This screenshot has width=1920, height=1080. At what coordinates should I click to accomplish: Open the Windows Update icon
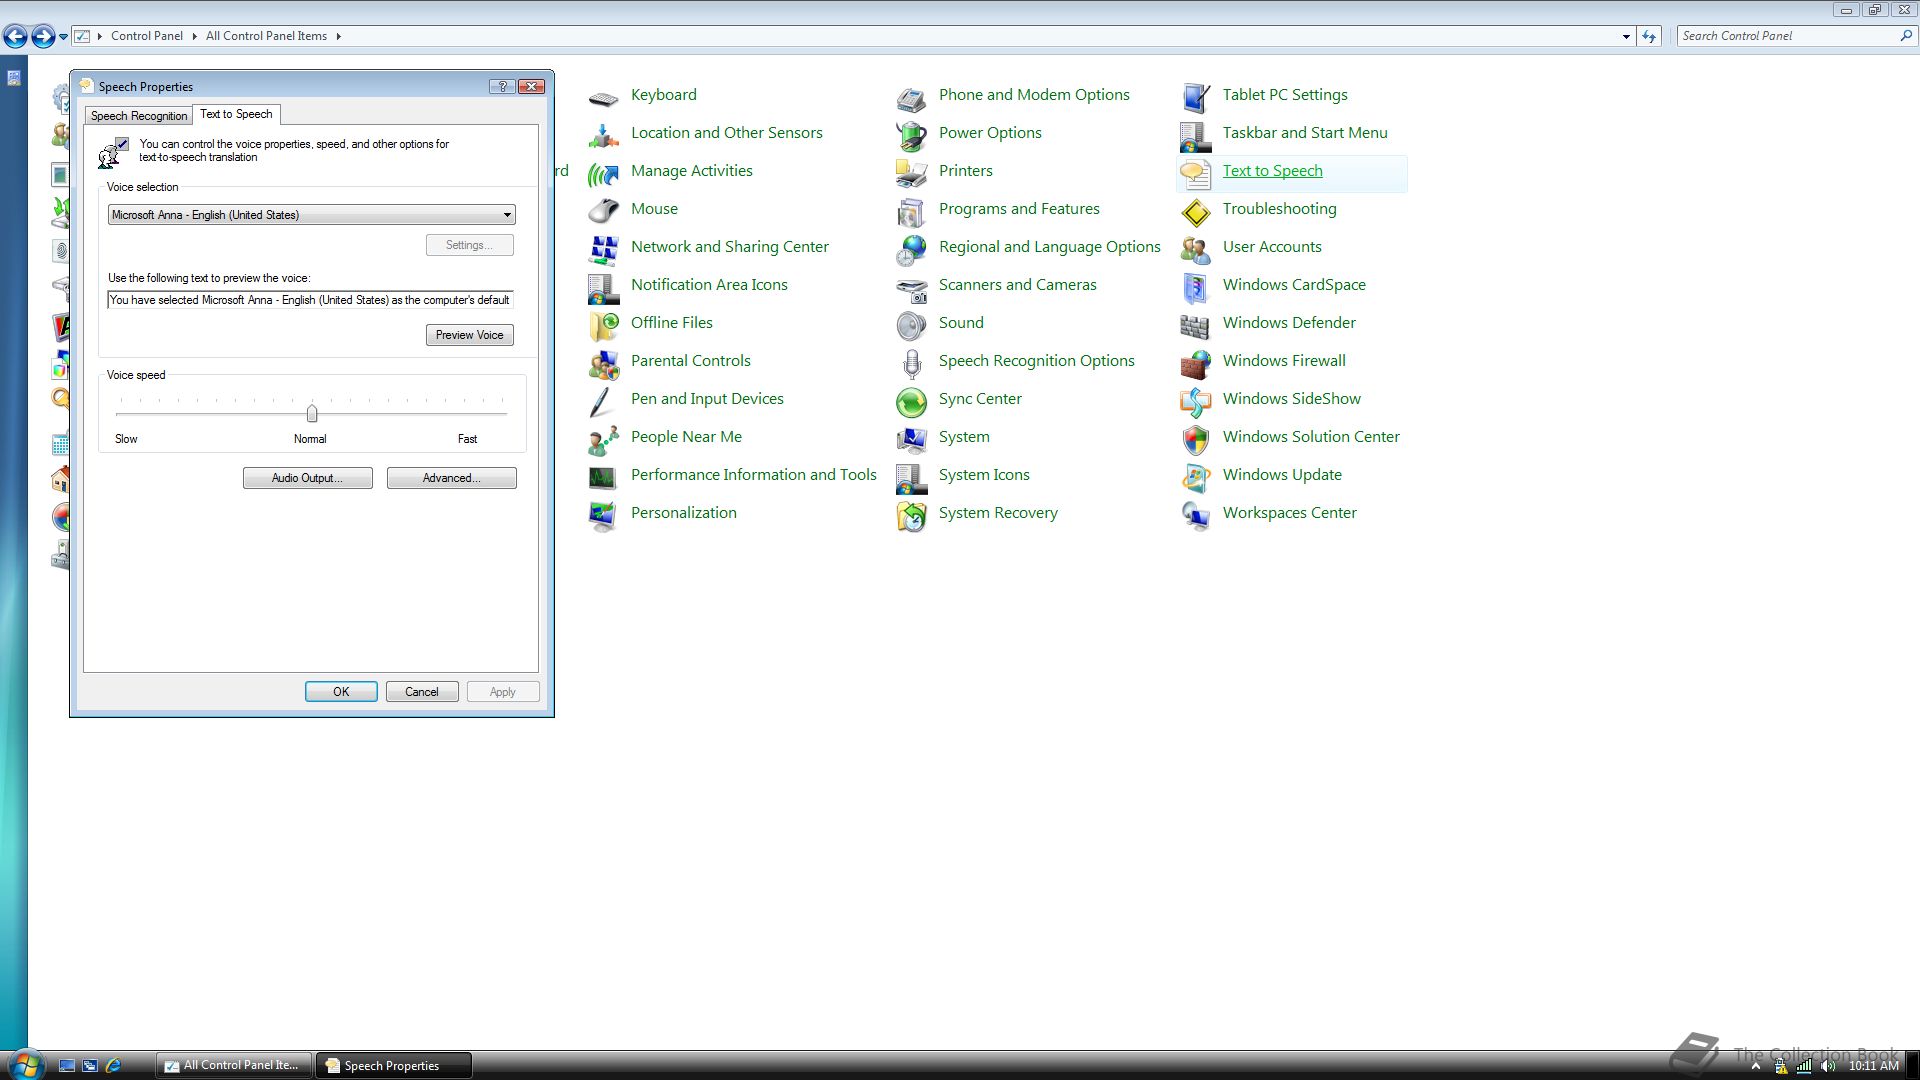(x=1195, y=478)
